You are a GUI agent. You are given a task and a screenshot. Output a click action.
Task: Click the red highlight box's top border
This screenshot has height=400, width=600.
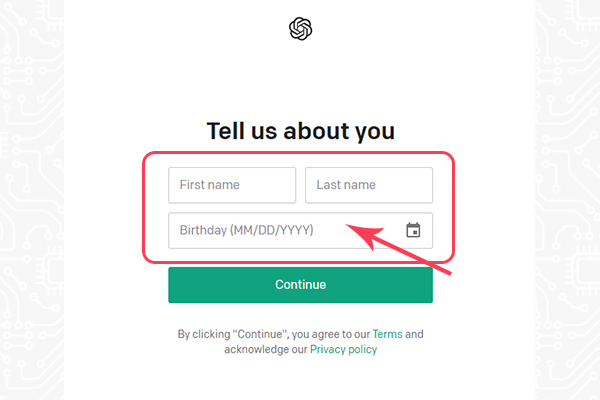click(300, 153)
